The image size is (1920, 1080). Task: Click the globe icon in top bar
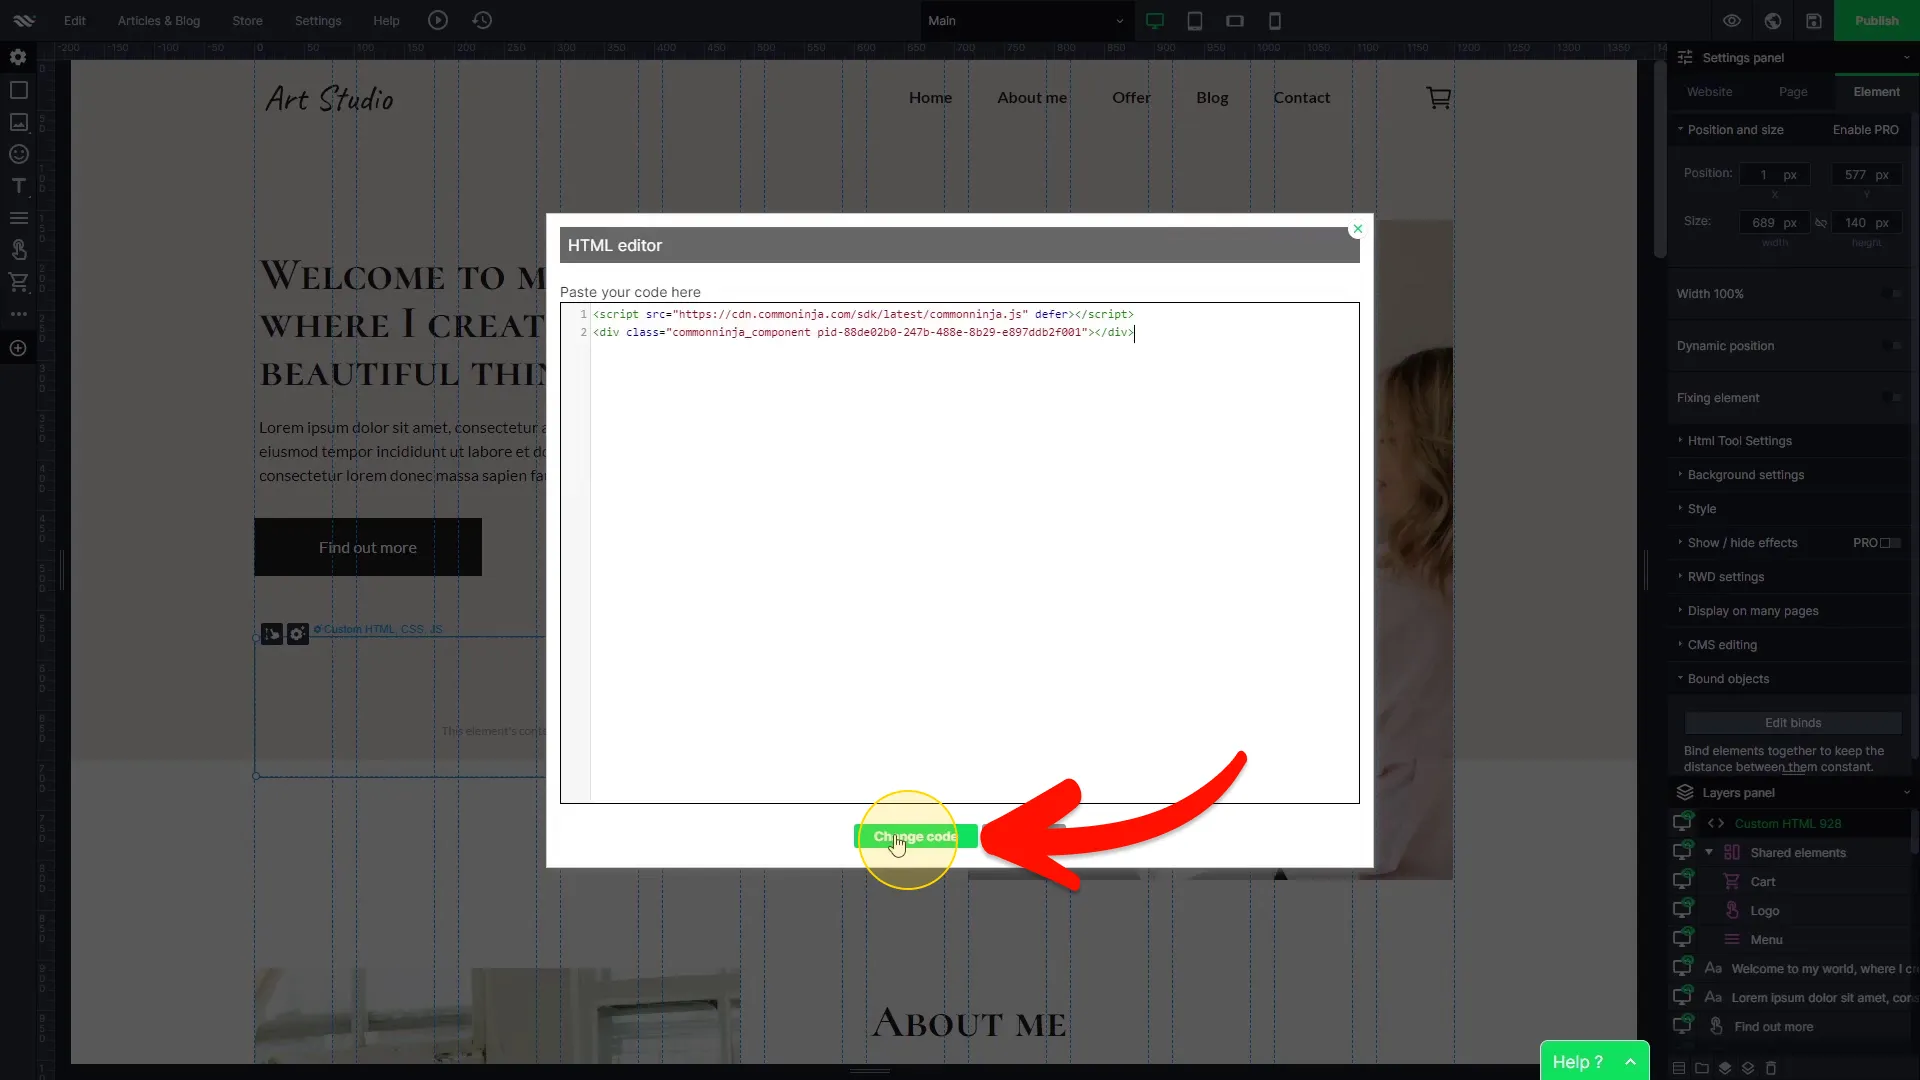1773,21
